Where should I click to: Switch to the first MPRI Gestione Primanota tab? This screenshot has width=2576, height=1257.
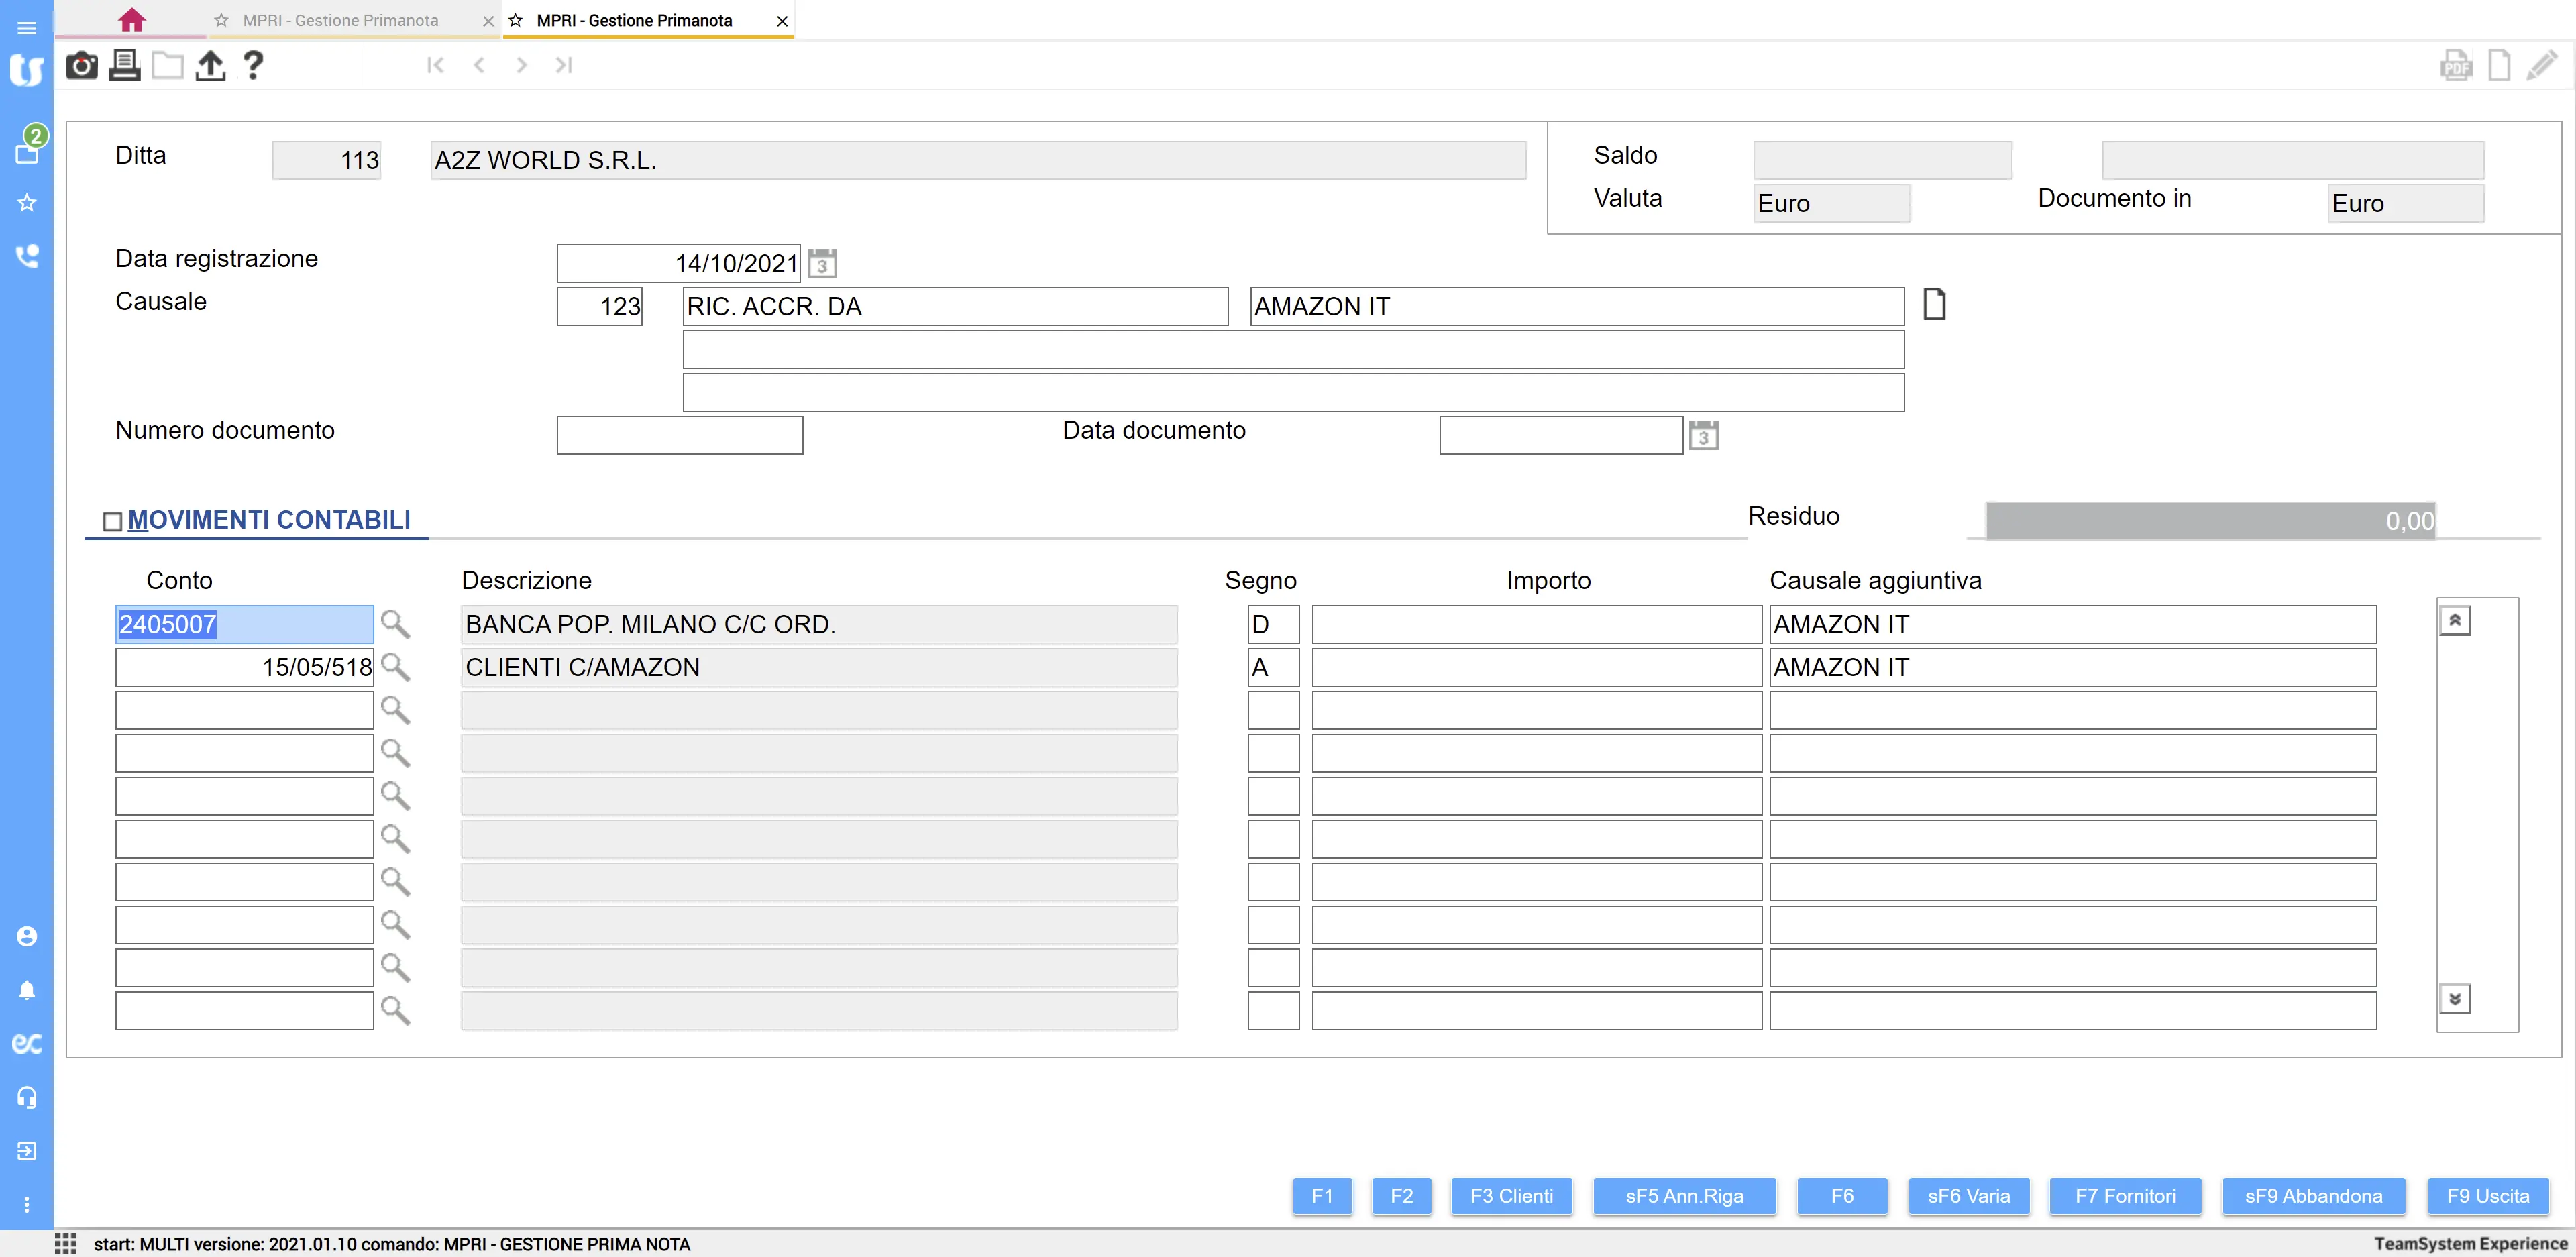point(340,20)
